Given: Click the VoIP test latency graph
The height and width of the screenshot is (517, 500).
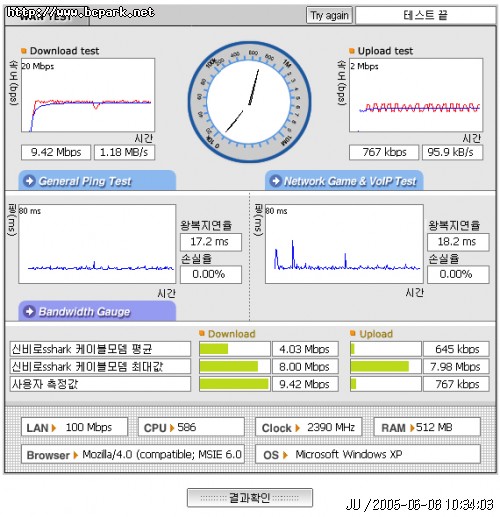Looking at the screenshot, I should click(344, 244).
